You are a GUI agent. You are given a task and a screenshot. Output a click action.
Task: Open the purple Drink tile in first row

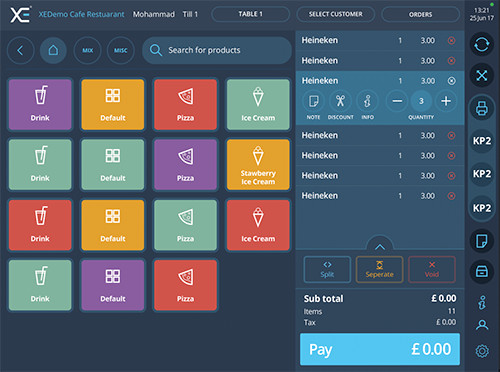click(x=40, y=104)
